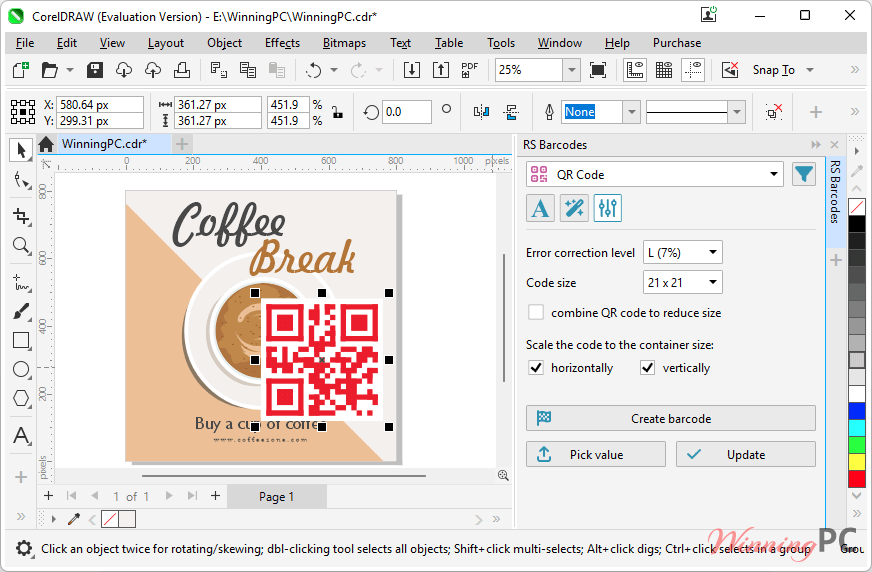Image resolution: width=872 pixels, height=572 pixels.
Task: Select the Page 1 tab
Action: [x=276, y=496]
